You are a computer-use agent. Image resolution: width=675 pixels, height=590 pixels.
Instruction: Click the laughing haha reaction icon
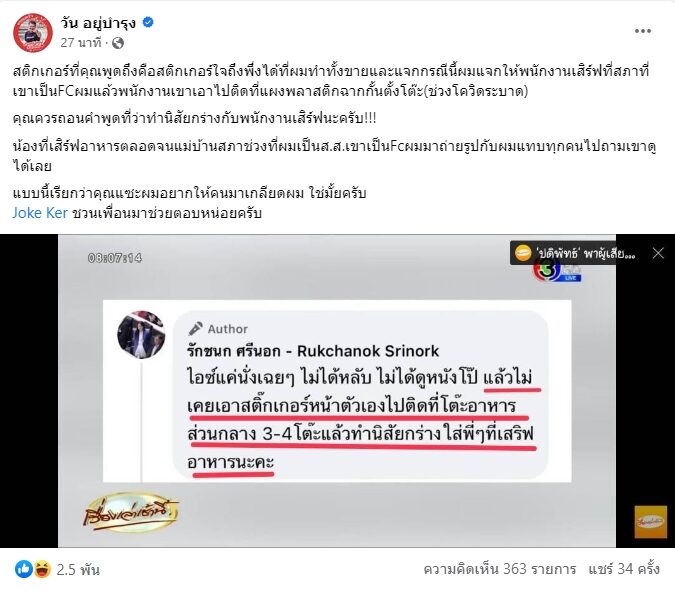tap(41, 569)
